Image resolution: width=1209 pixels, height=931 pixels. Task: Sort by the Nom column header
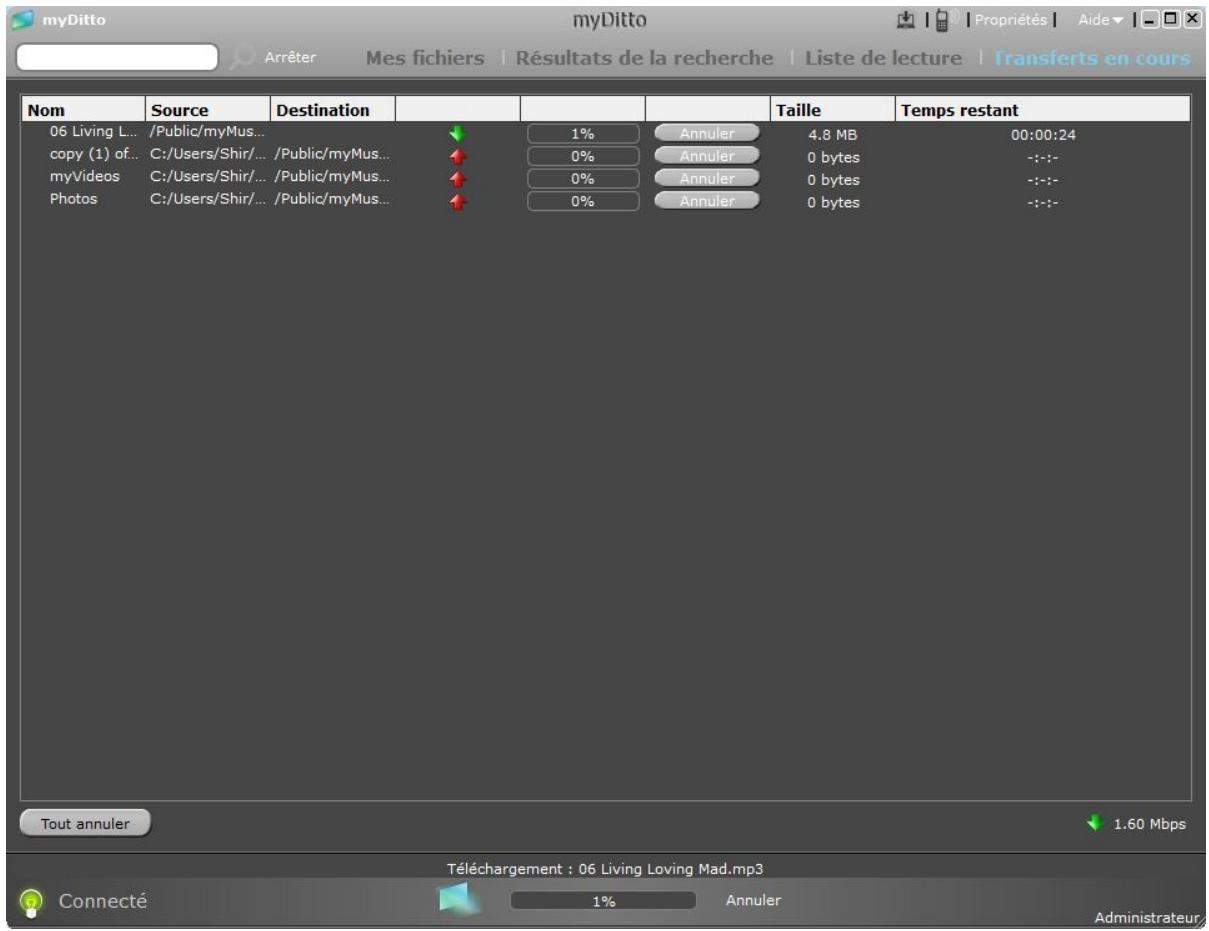83,110
